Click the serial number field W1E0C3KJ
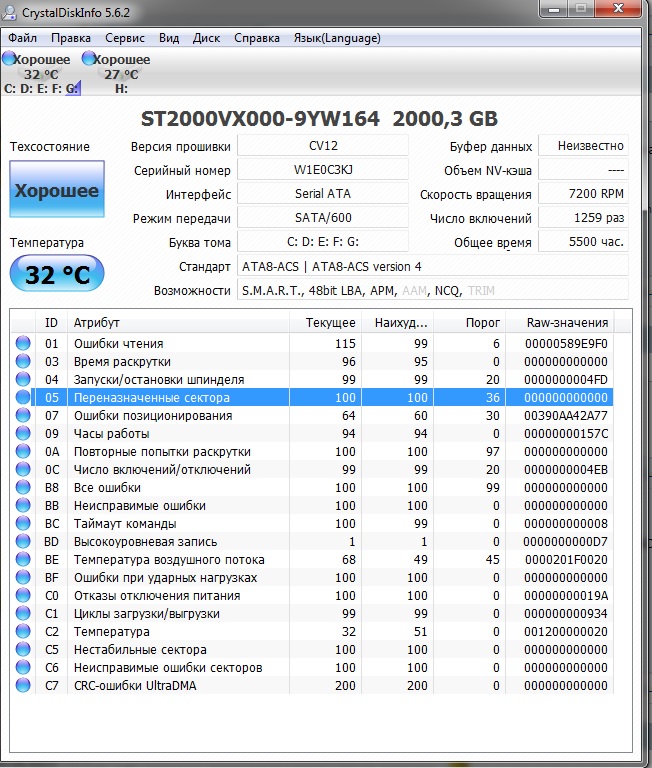 [323, 169]
